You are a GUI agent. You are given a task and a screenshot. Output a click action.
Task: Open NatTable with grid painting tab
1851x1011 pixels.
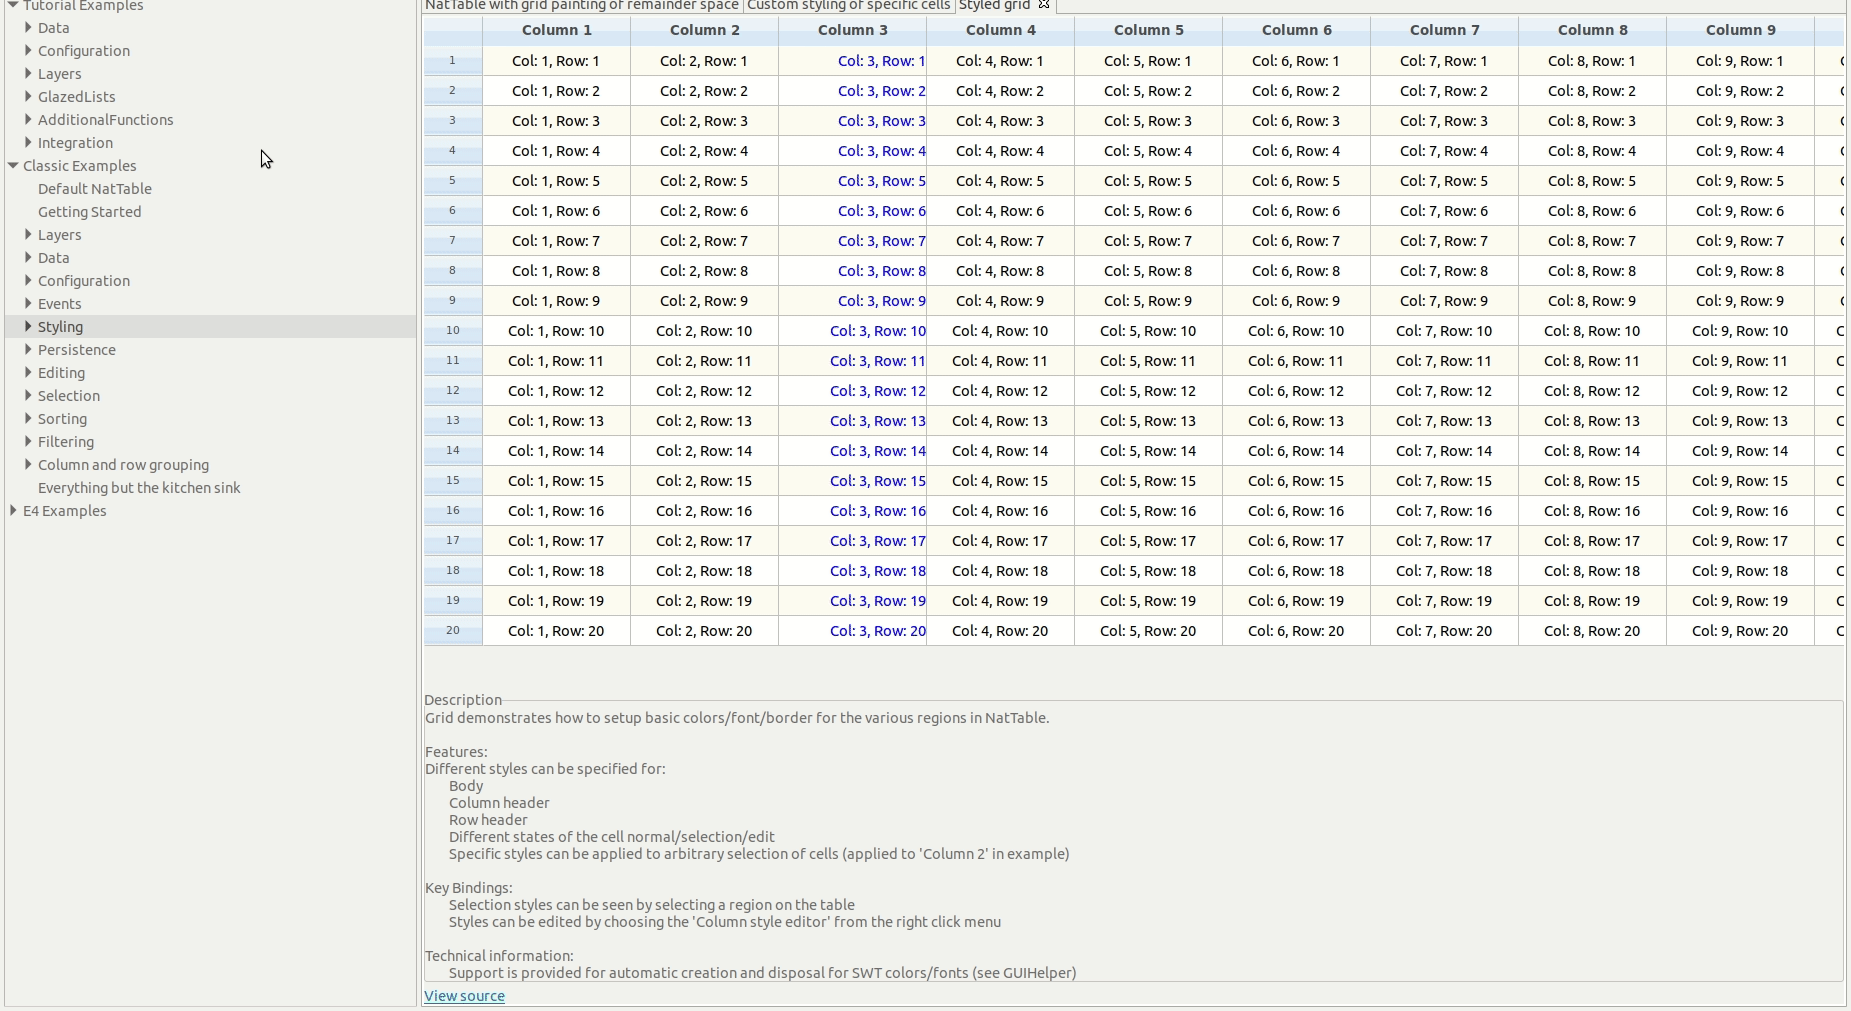click(582, 5)
